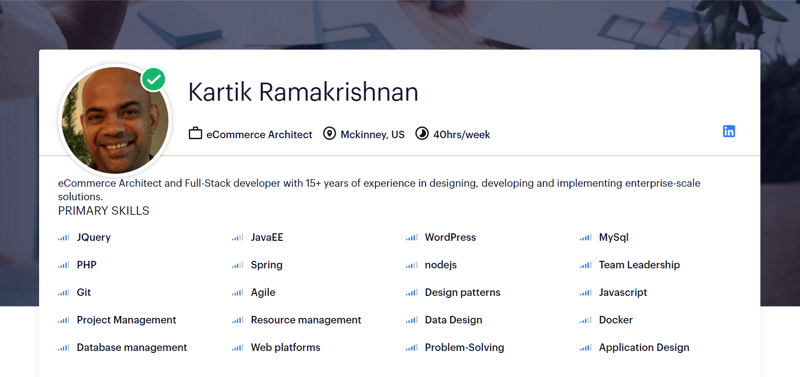Screen dimensions: 800x377
Task: Click the skill level bars next to Git
Action: tap(63, 293)
